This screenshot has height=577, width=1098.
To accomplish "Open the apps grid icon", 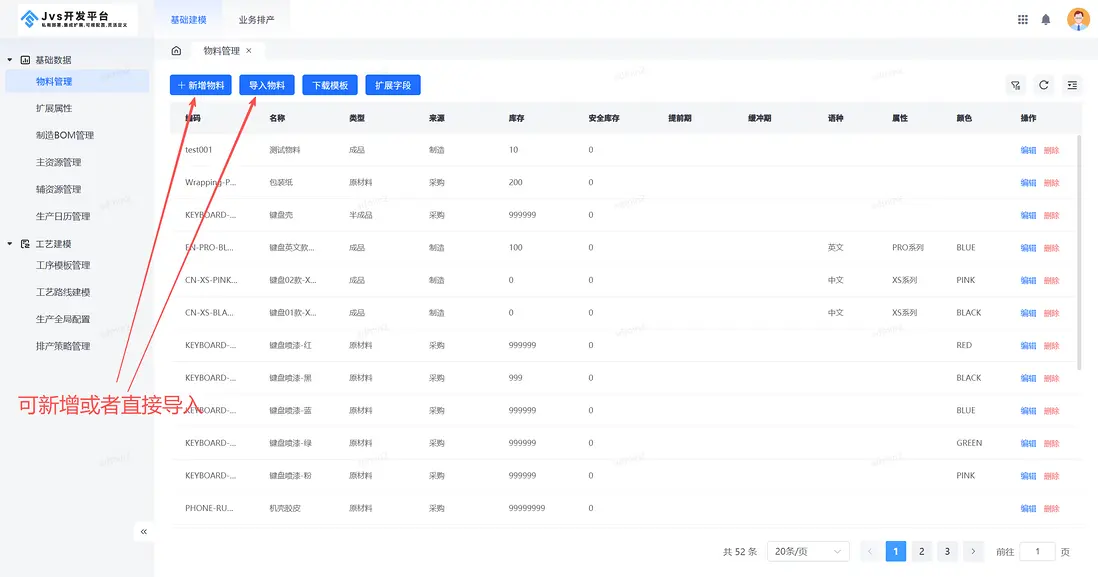I will click(x=1022, y=20).
